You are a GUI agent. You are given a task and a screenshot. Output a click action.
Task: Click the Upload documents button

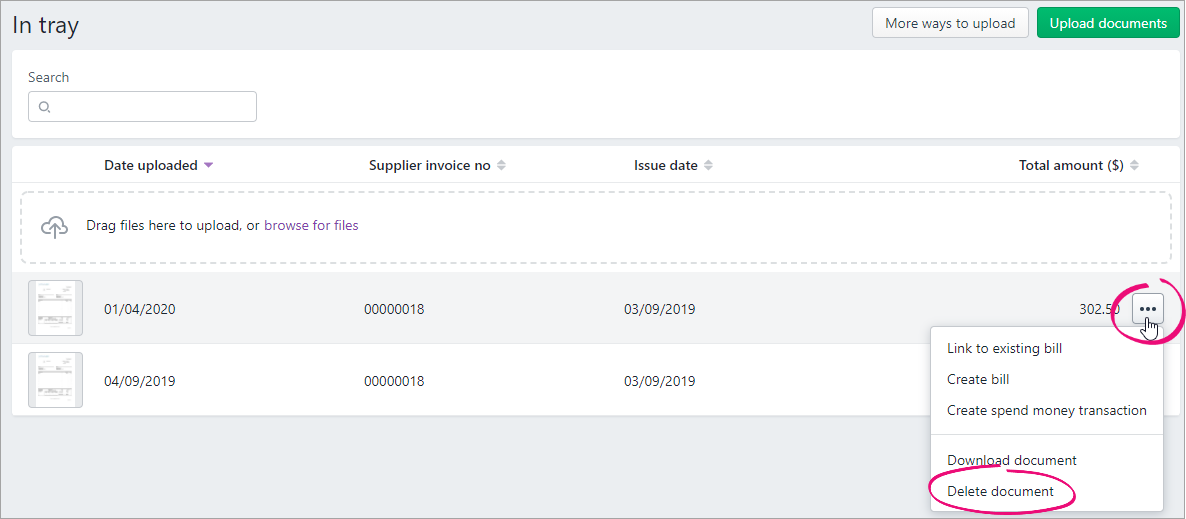(1108, 23)
